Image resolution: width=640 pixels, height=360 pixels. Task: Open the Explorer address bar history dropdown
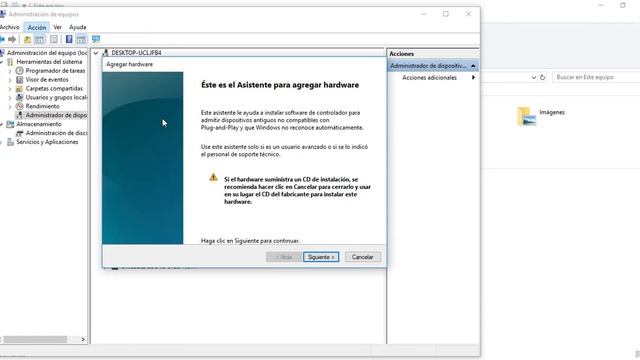[533, 78]
